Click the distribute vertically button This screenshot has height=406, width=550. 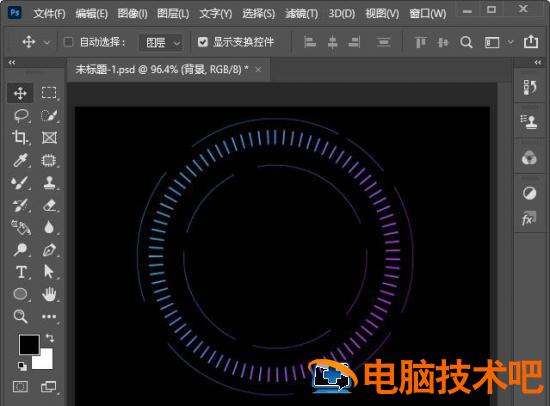383,42
